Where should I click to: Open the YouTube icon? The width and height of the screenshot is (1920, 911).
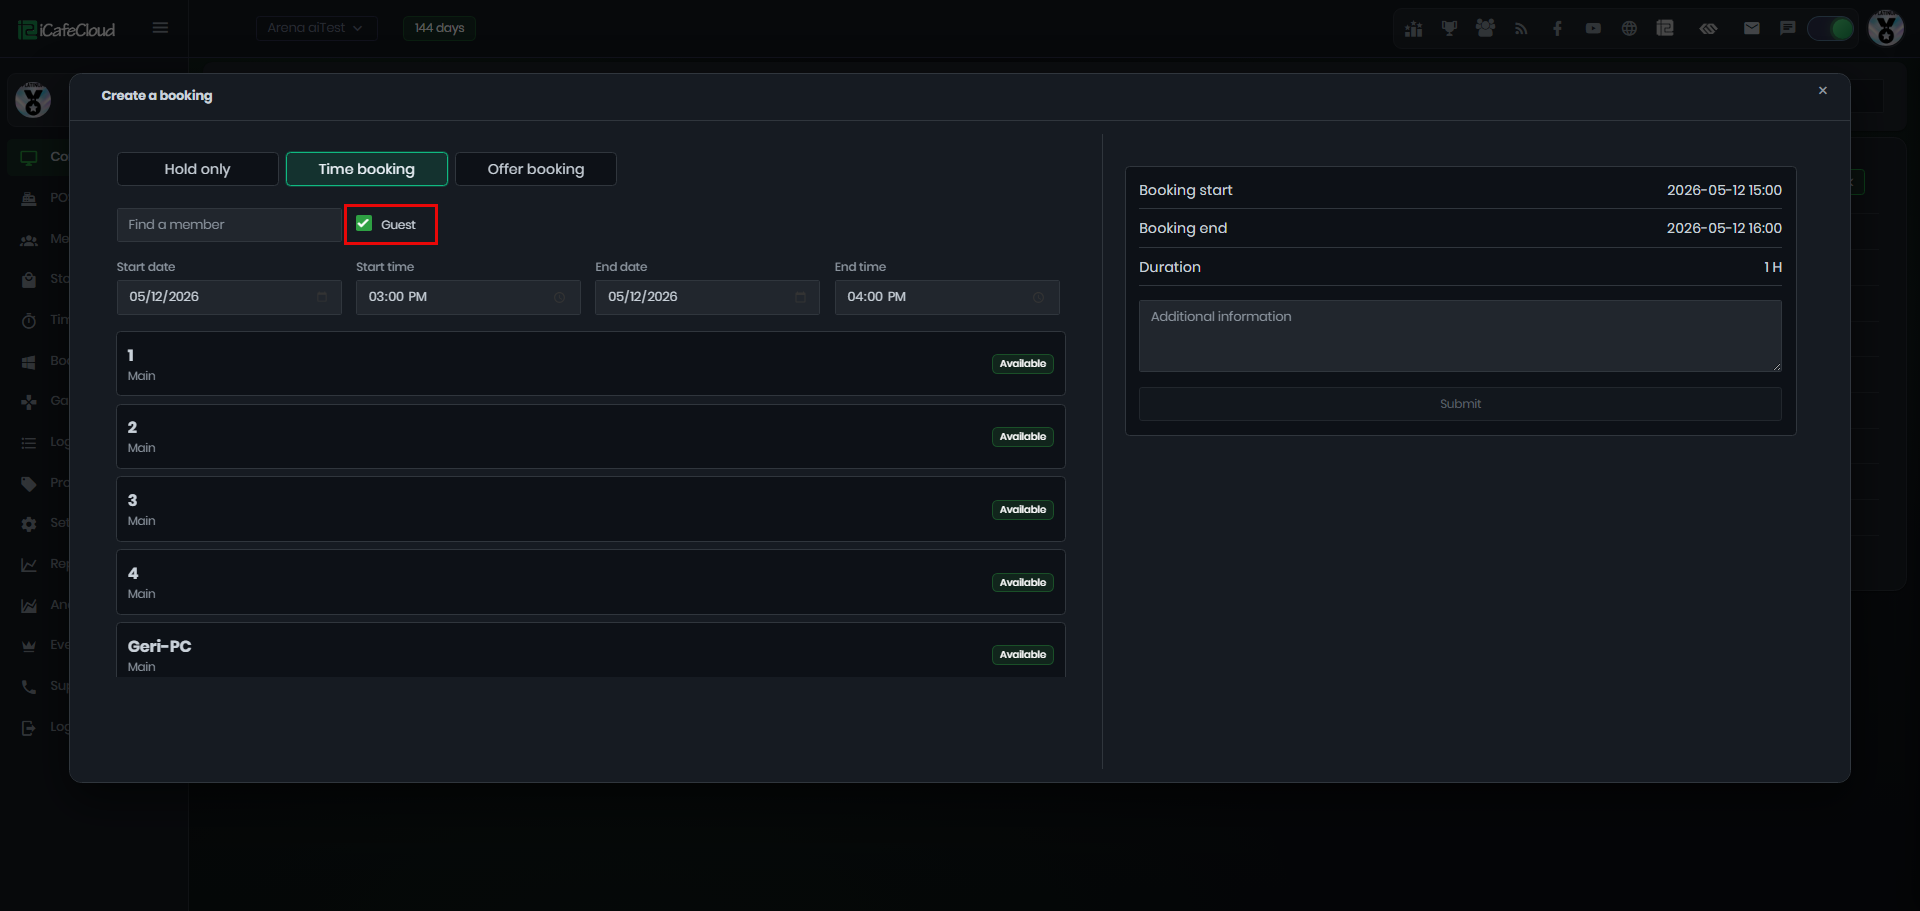click(x=1593, y=29)
